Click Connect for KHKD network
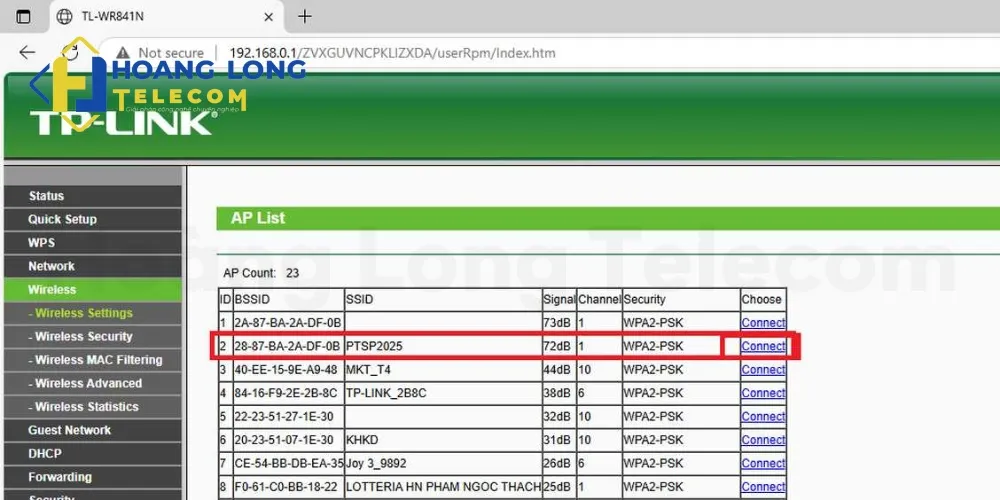 763,440
